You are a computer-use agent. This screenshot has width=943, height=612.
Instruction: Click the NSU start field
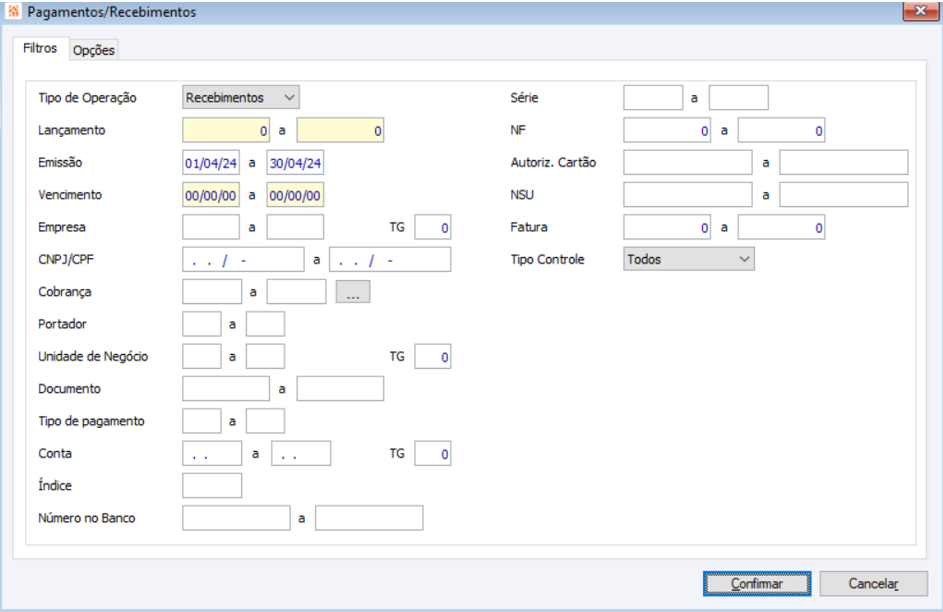pos(688,195)
